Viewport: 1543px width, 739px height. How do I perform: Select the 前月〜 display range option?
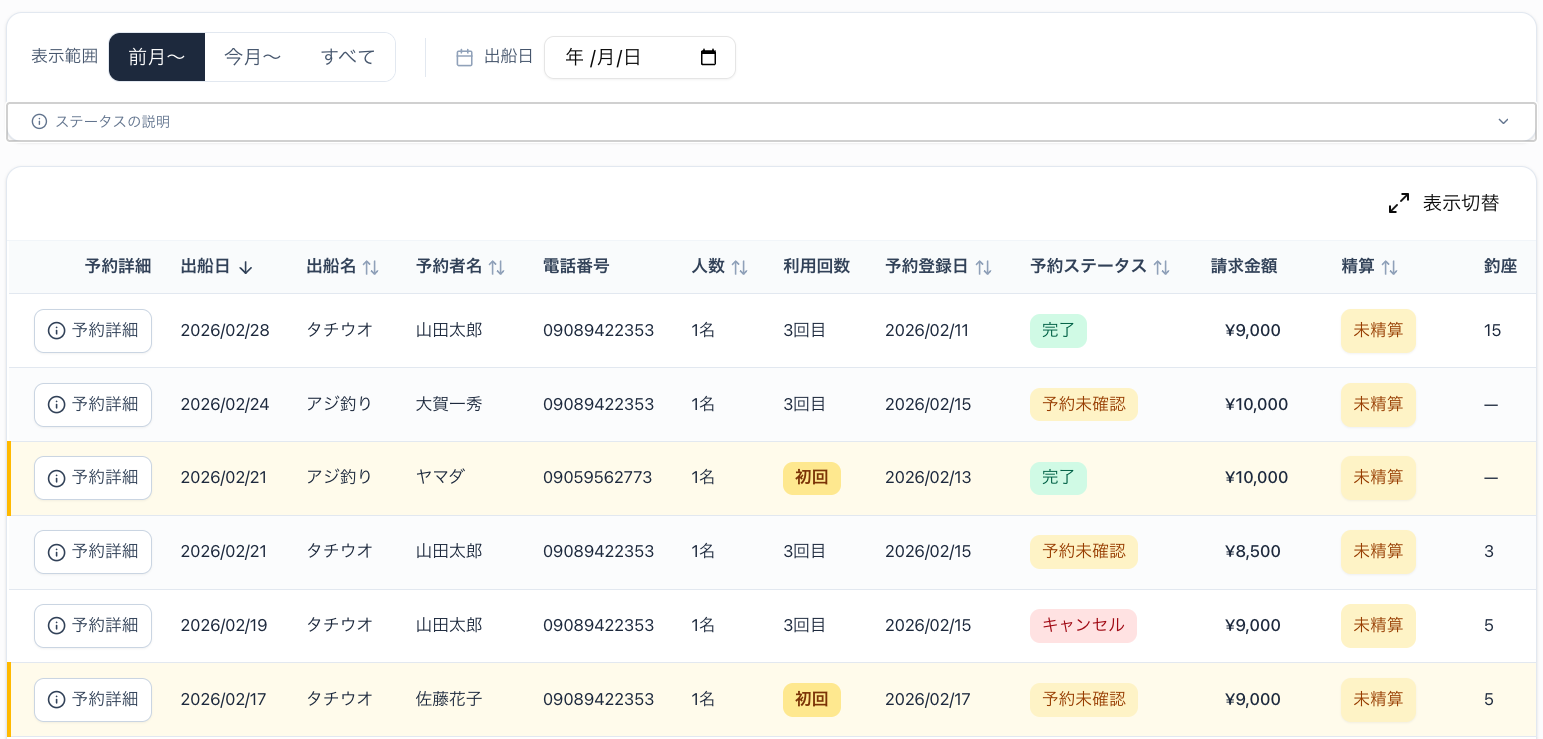coord(156,57)
